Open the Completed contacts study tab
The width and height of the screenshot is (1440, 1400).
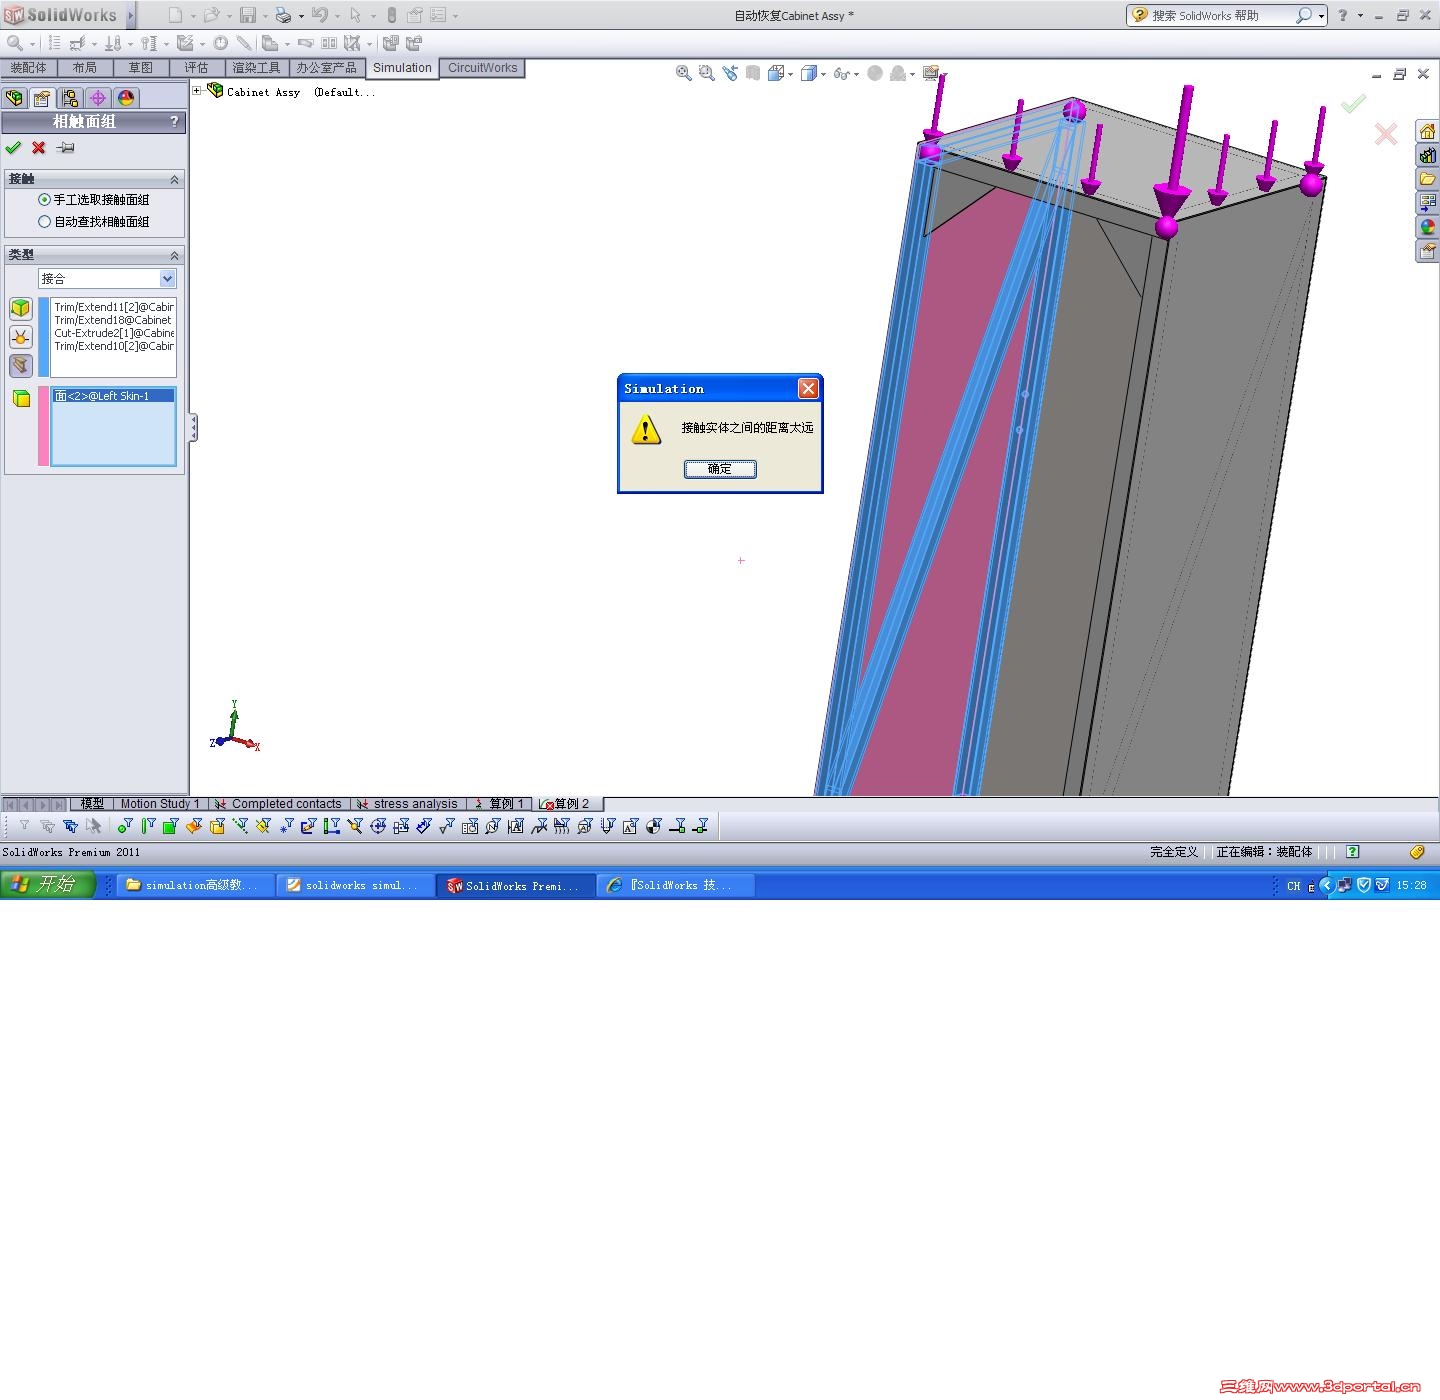pyautogui.click(x=279, y=804)
